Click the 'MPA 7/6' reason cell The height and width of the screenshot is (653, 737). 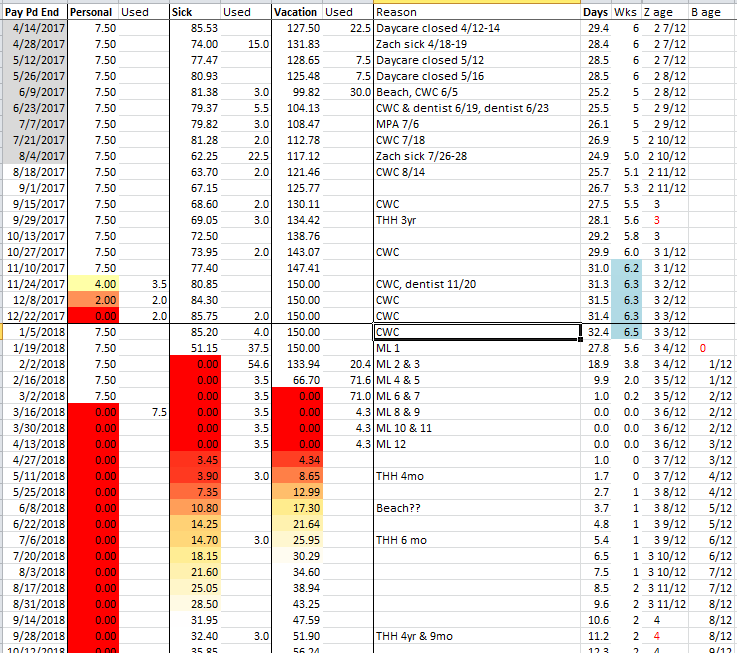pos(477,124)
